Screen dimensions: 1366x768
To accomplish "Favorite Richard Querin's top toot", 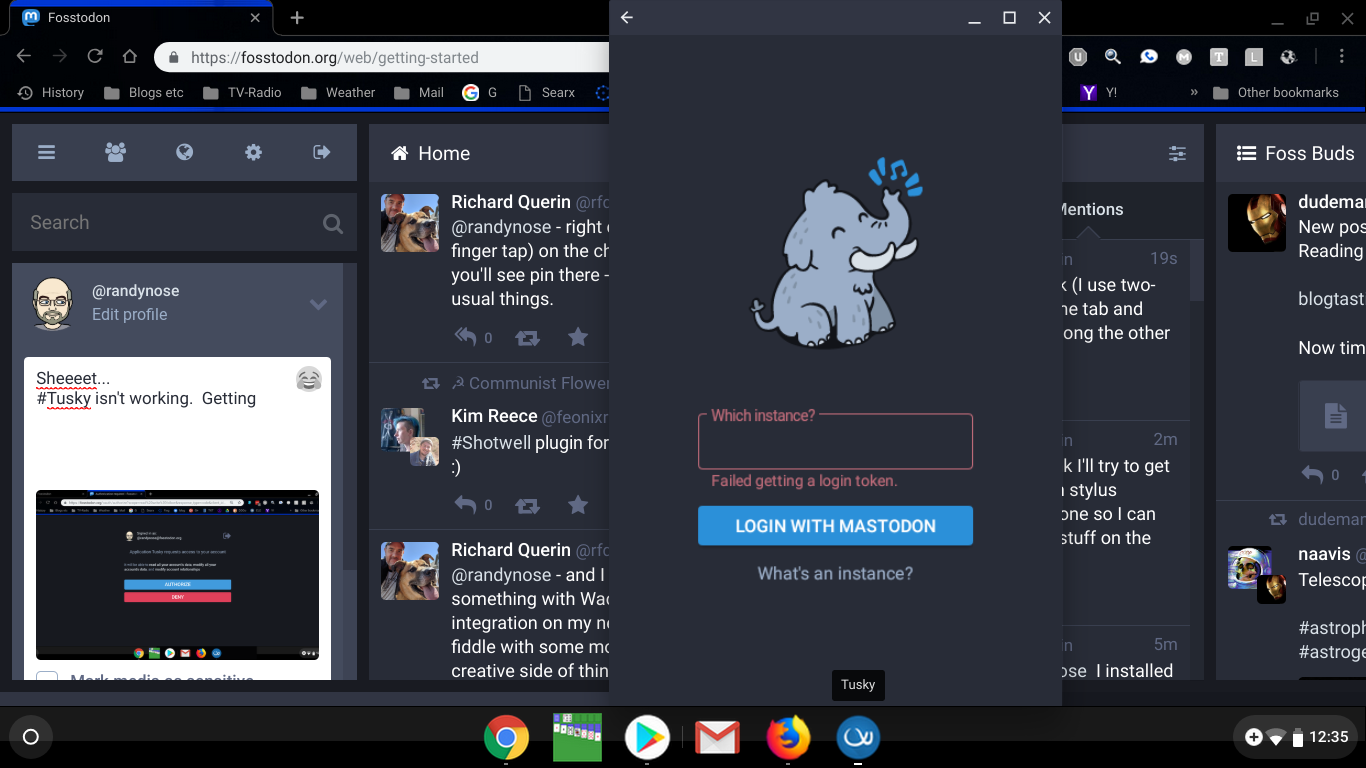I will [577, 337].
